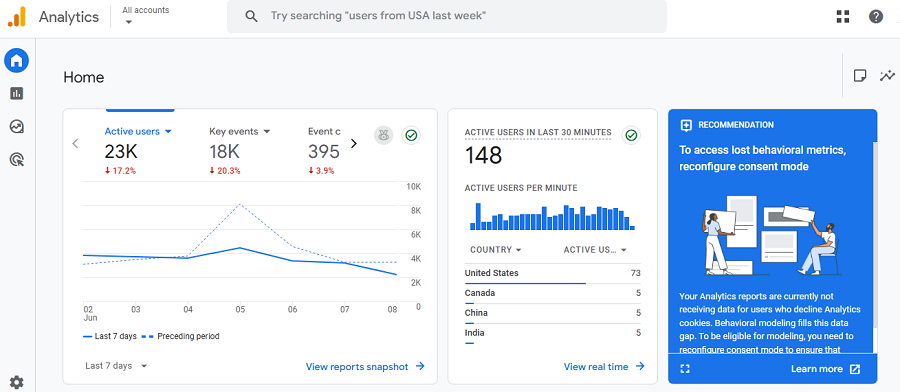
Task: Open the Google apps grid icon
Action: click(843, 17)
